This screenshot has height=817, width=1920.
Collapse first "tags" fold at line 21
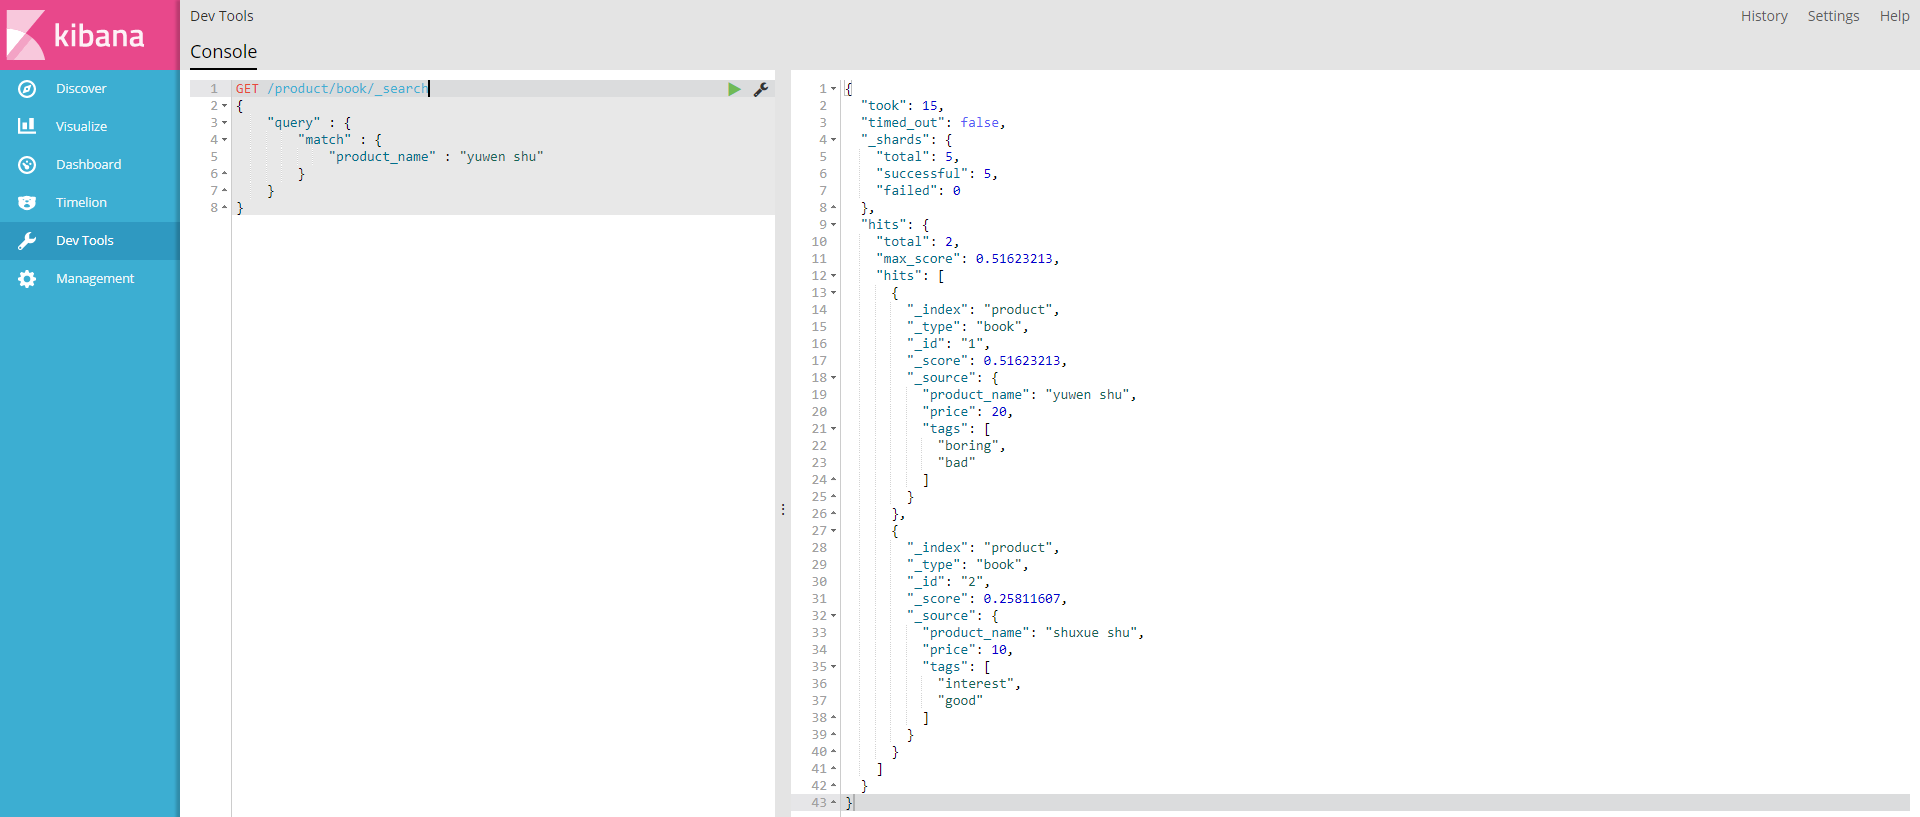pos(834,429)
